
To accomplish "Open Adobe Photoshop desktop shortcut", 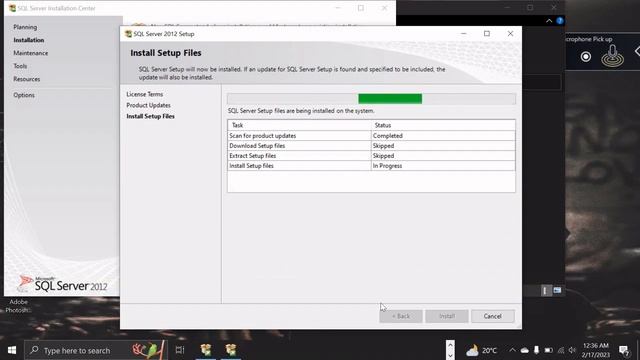I will (x=18, y=306).
